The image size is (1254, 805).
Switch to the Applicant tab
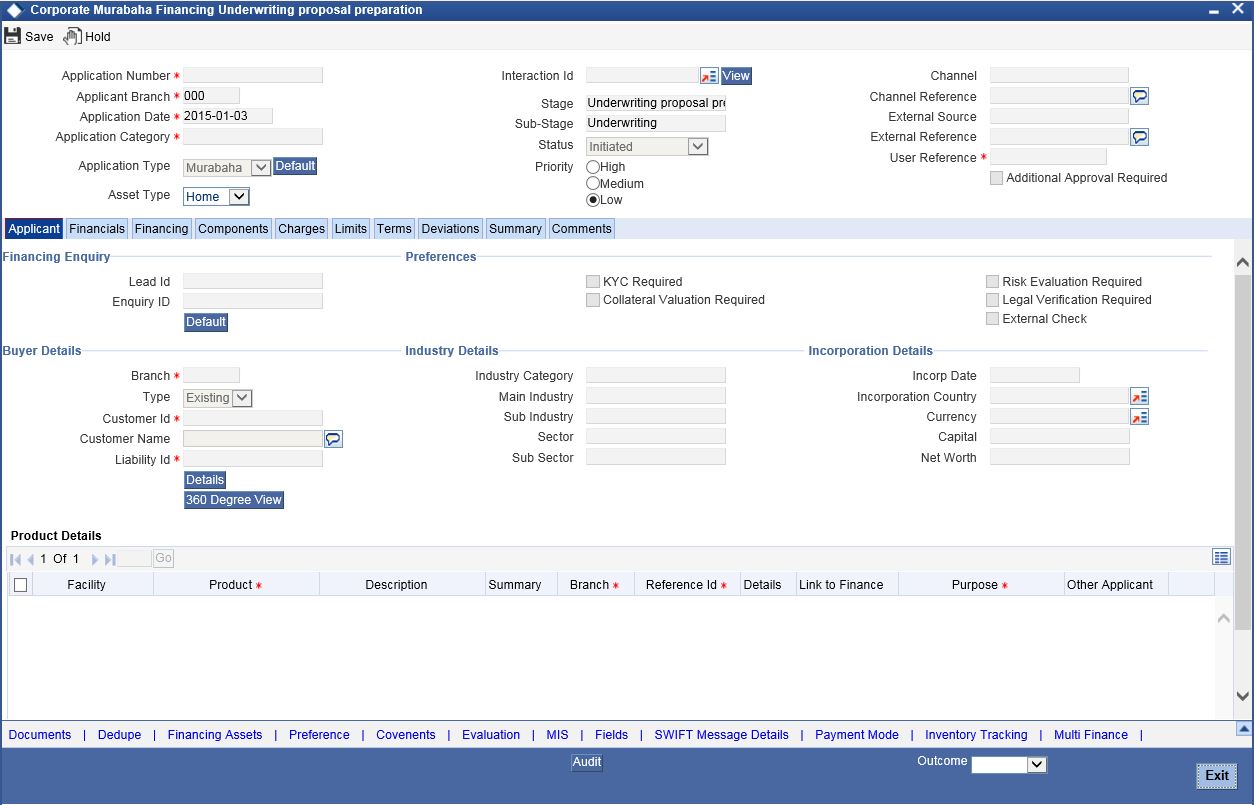[34, 229]
